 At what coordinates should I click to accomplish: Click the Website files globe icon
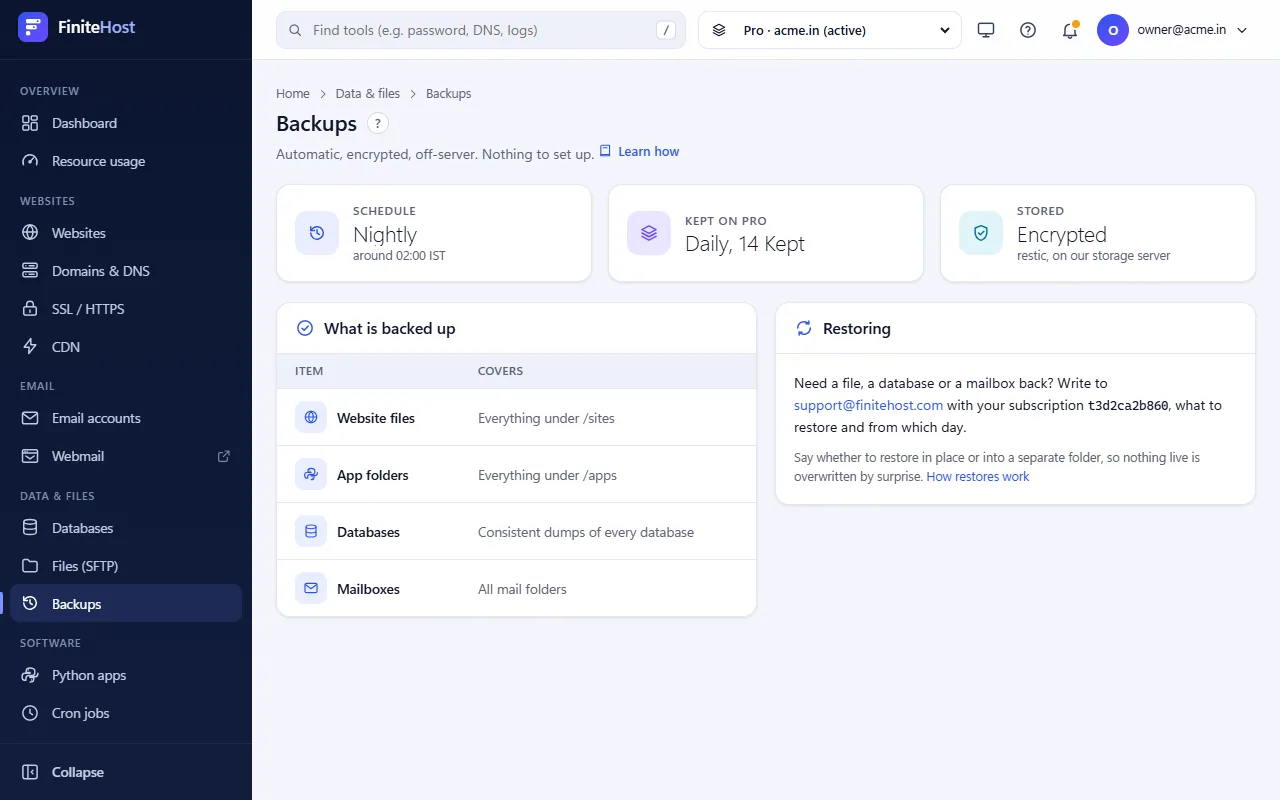[311, 417]
